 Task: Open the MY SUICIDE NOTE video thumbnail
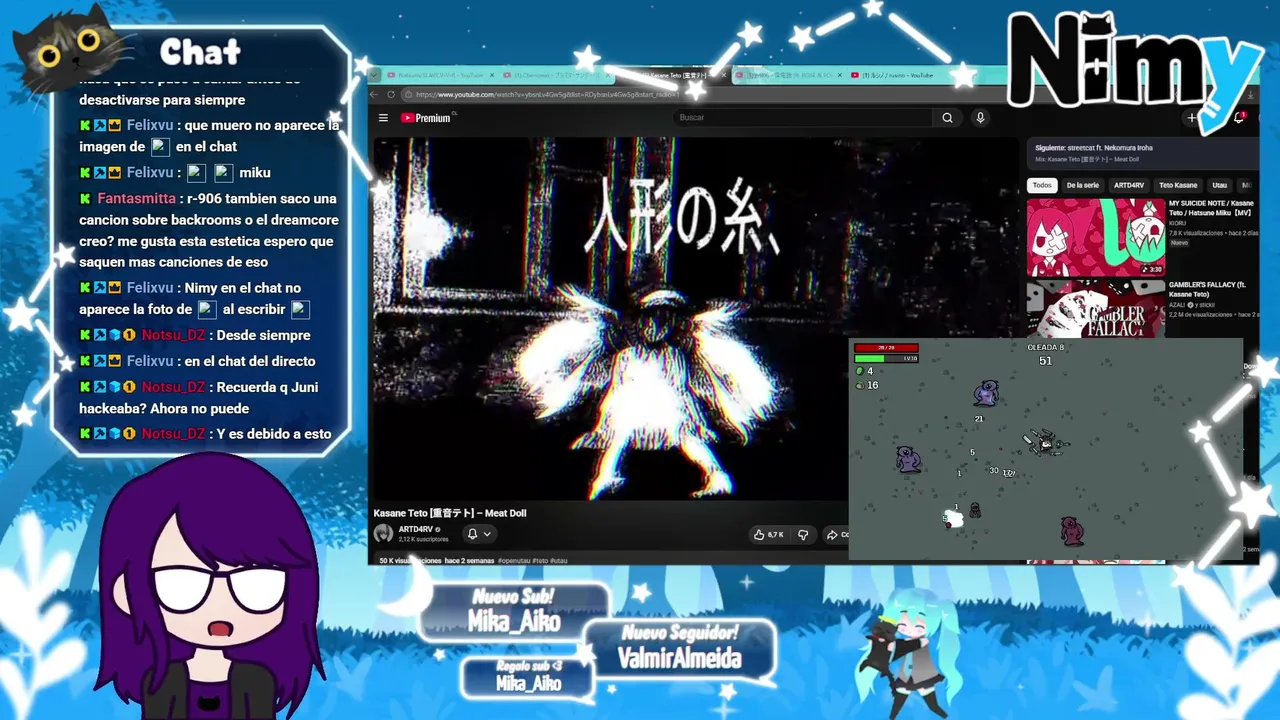pos(1096,237)
